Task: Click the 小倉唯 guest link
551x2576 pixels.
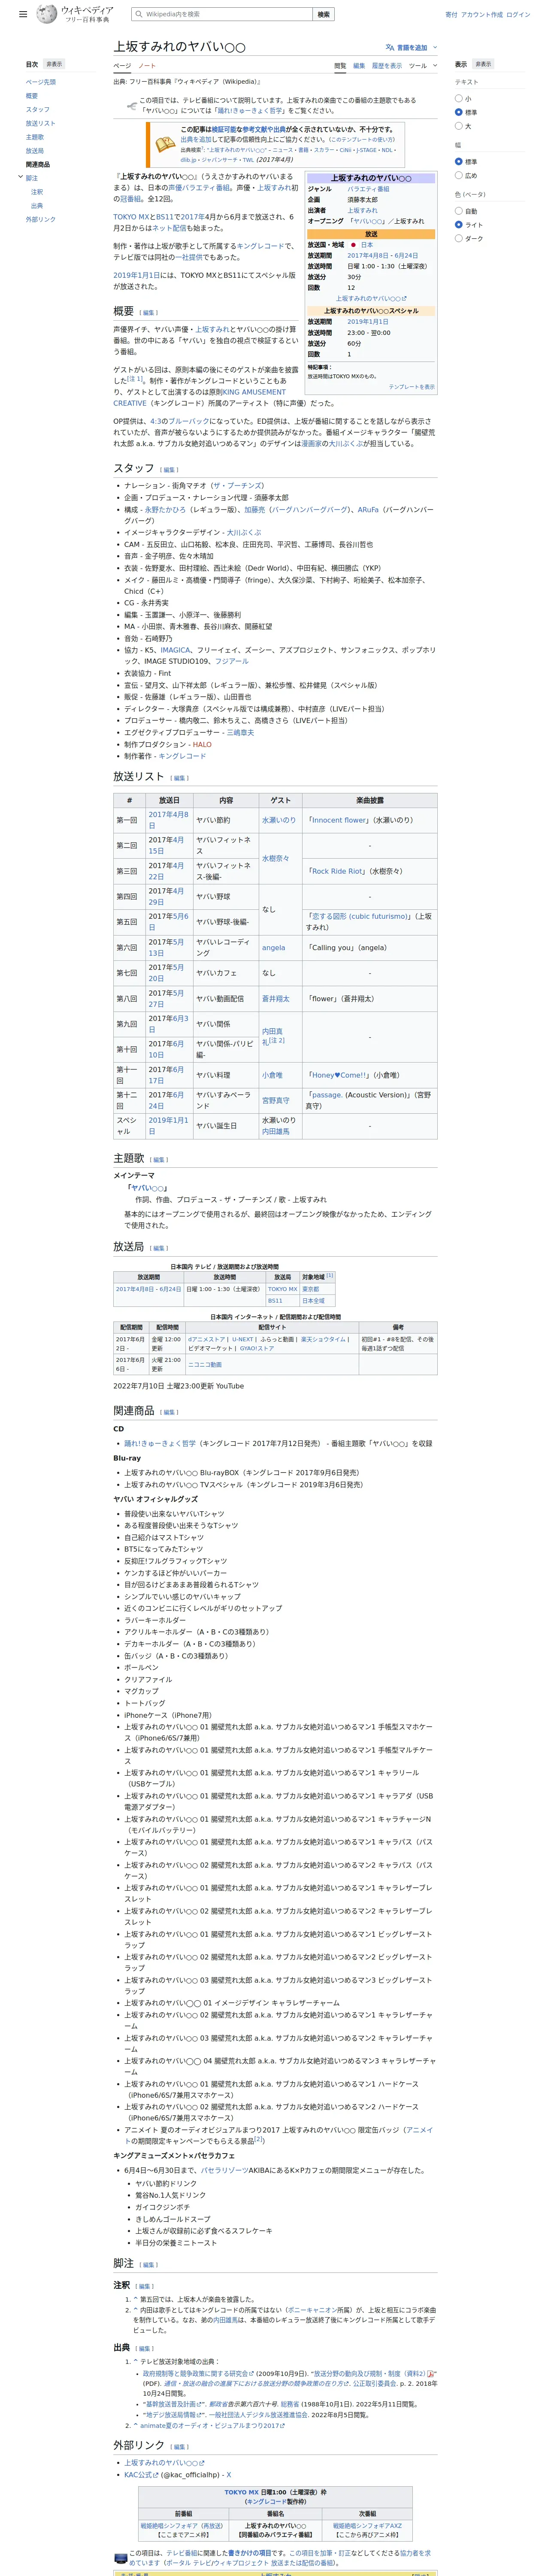Action: pos(272,1075)
